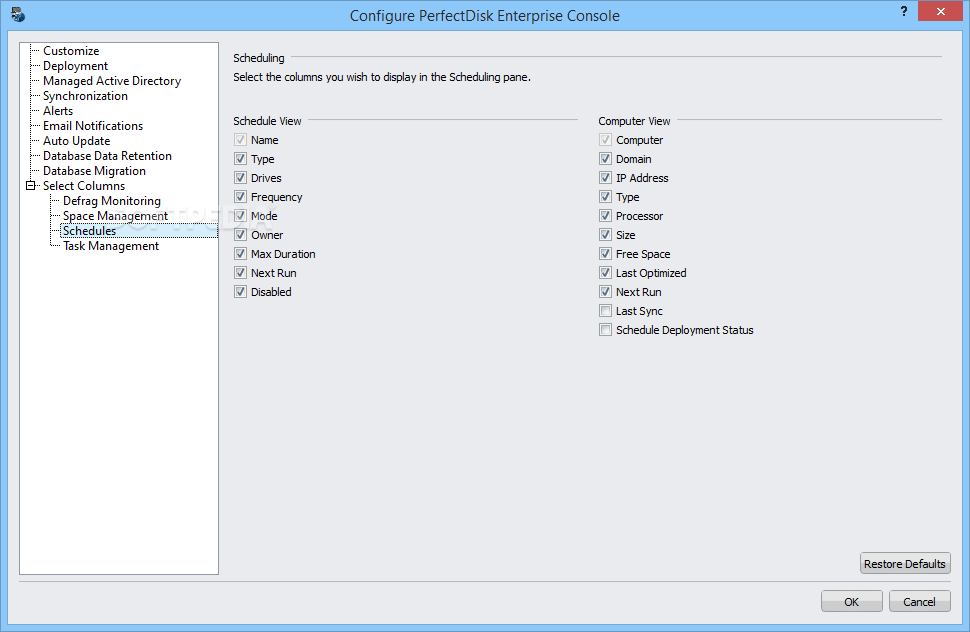970x632 pixels.
Task: Collapse the Select Columns tree node
Action: (30, 186)
